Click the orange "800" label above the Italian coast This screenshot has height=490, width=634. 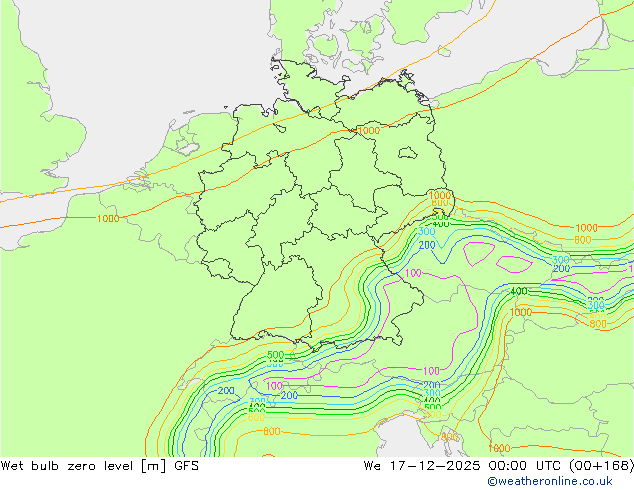coord(272,431)
